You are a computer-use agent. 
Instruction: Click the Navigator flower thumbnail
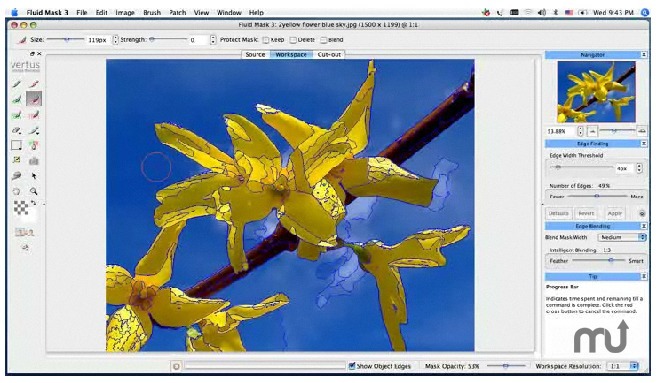pos(596,92)
